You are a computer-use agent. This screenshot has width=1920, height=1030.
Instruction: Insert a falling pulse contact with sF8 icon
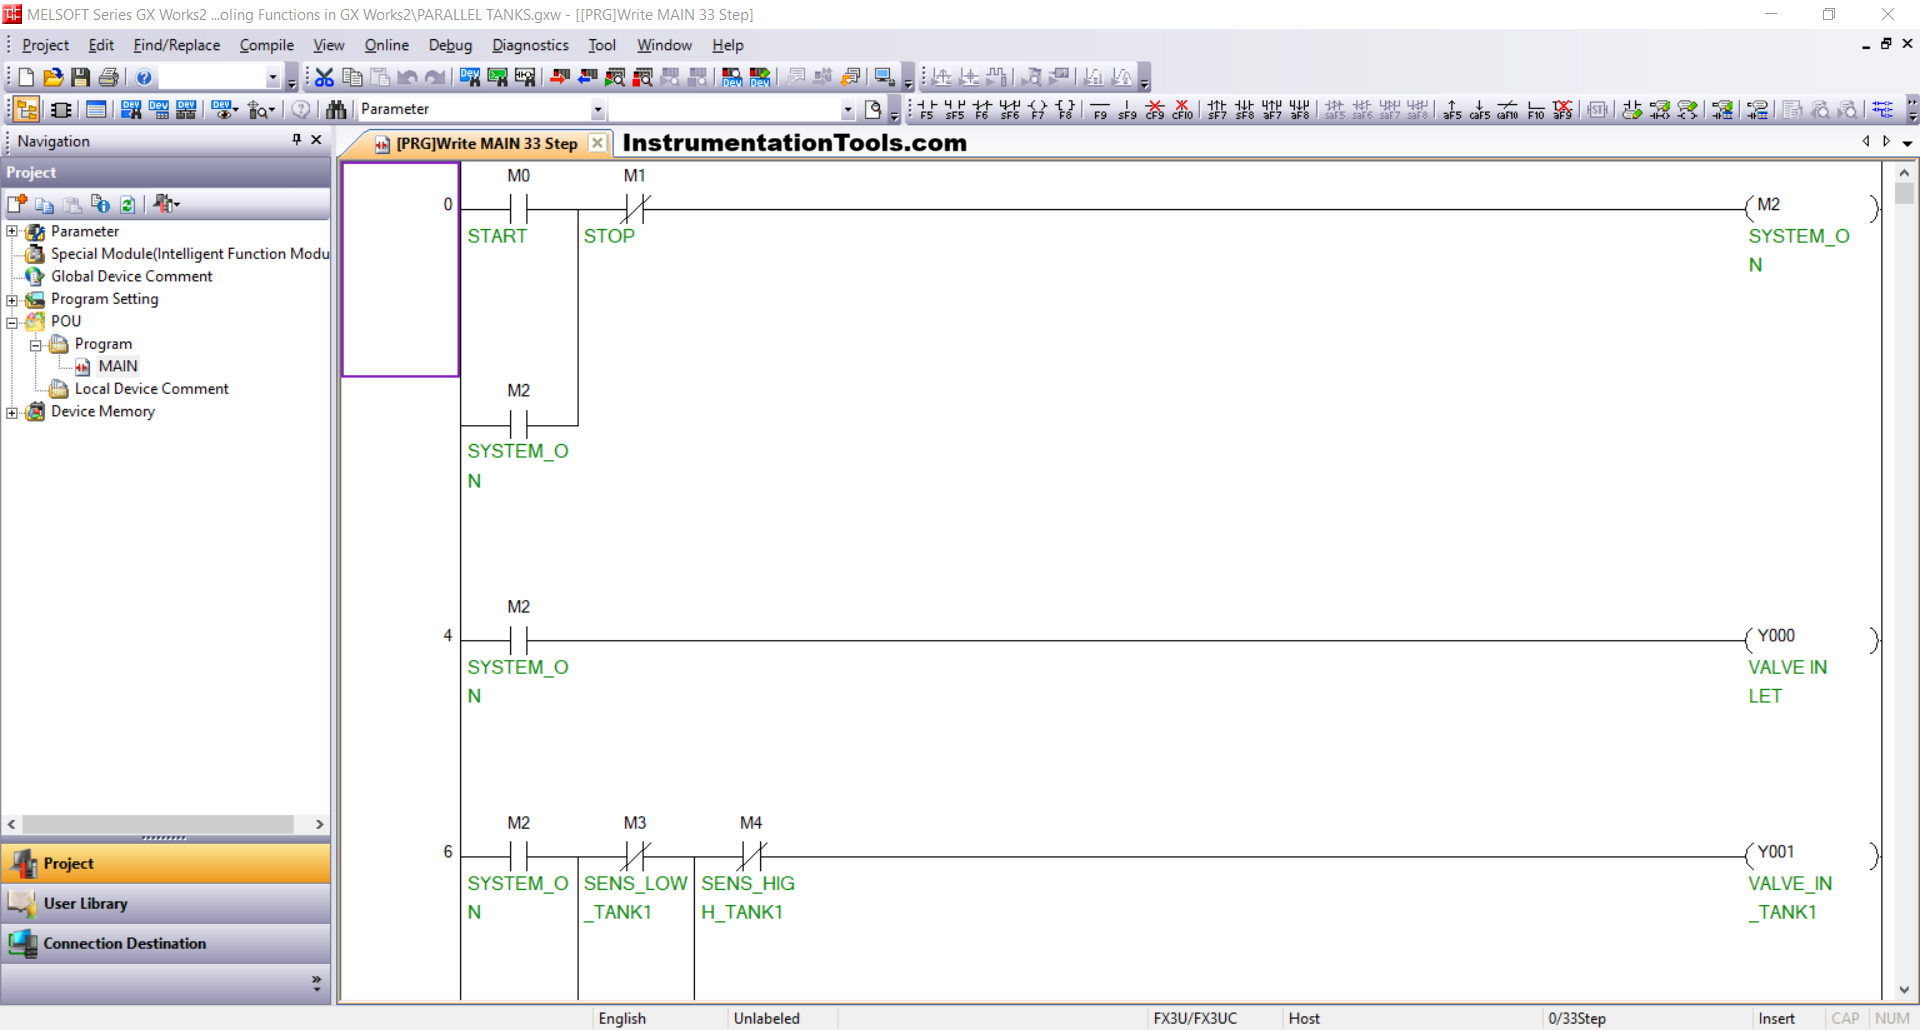(x=1244, y=109)
